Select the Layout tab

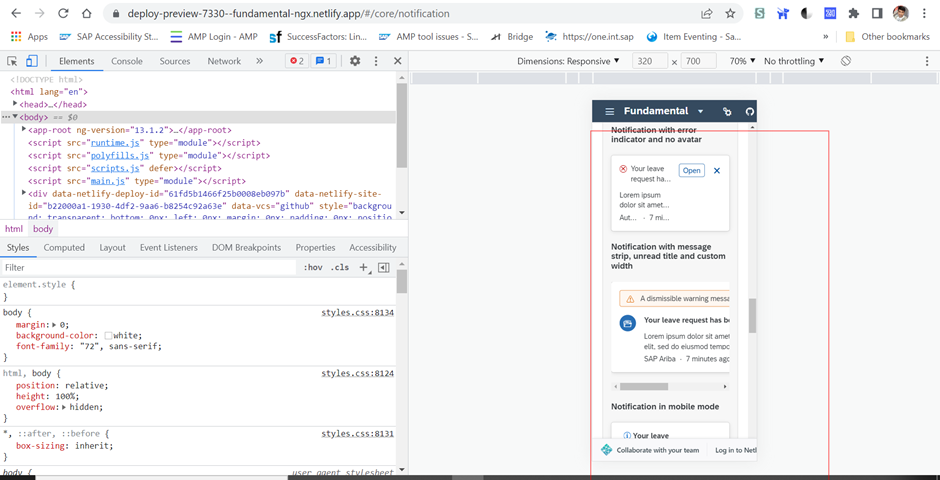tap(113, 247)
